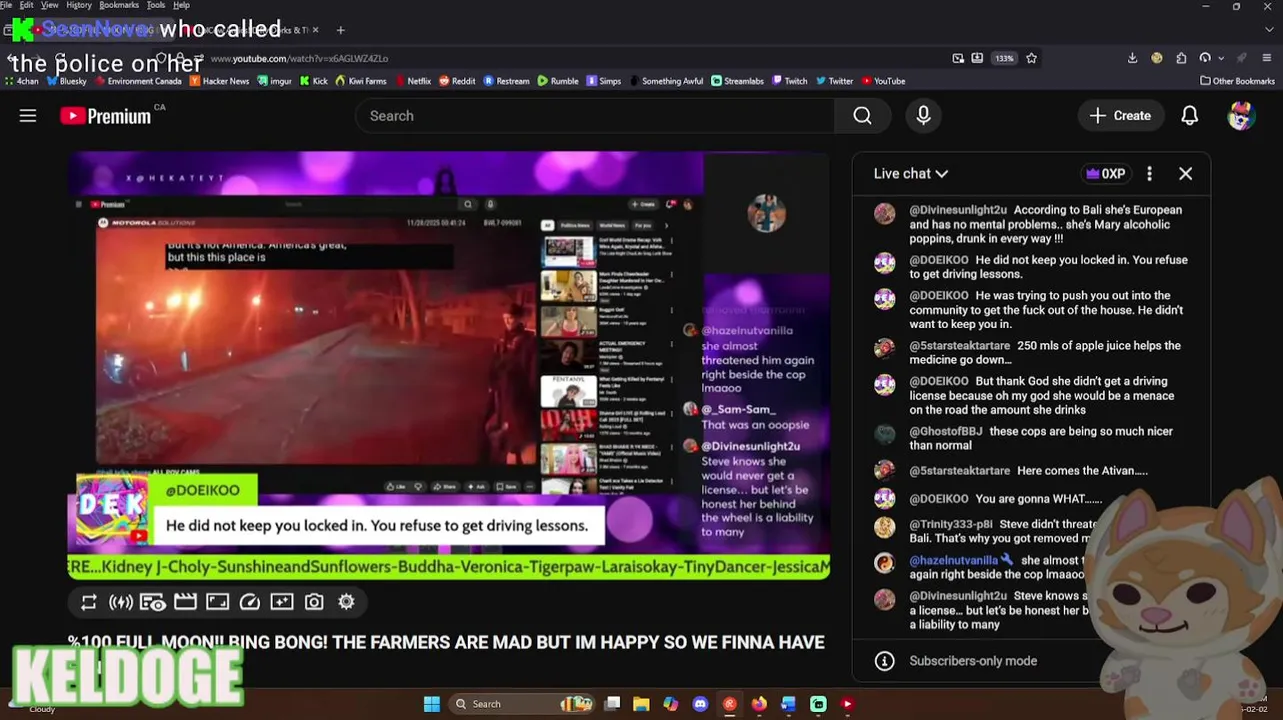Open the Rumble bookmark

click(x=558, y=81)
